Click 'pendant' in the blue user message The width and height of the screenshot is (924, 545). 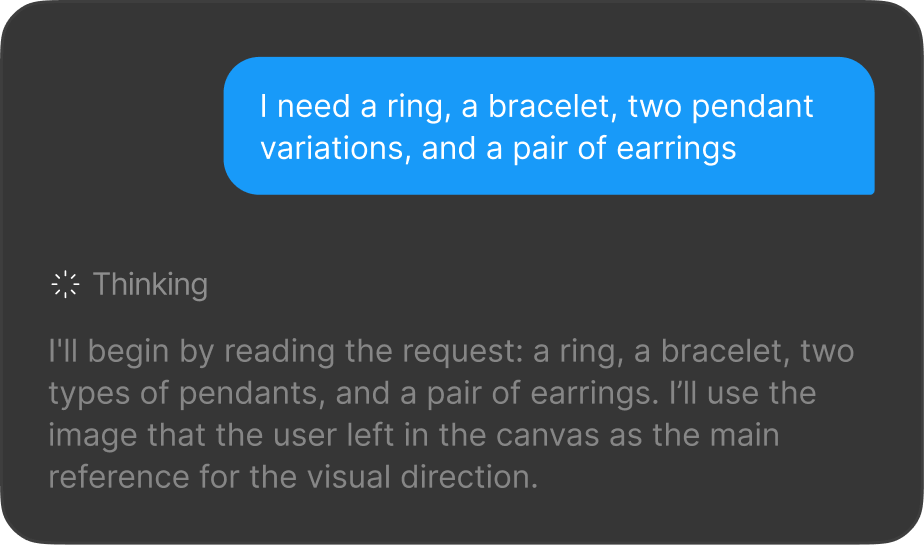[753, 107]
